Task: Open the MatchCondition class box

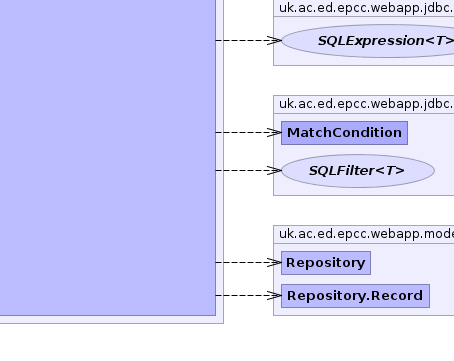Action: click(344, 133)
